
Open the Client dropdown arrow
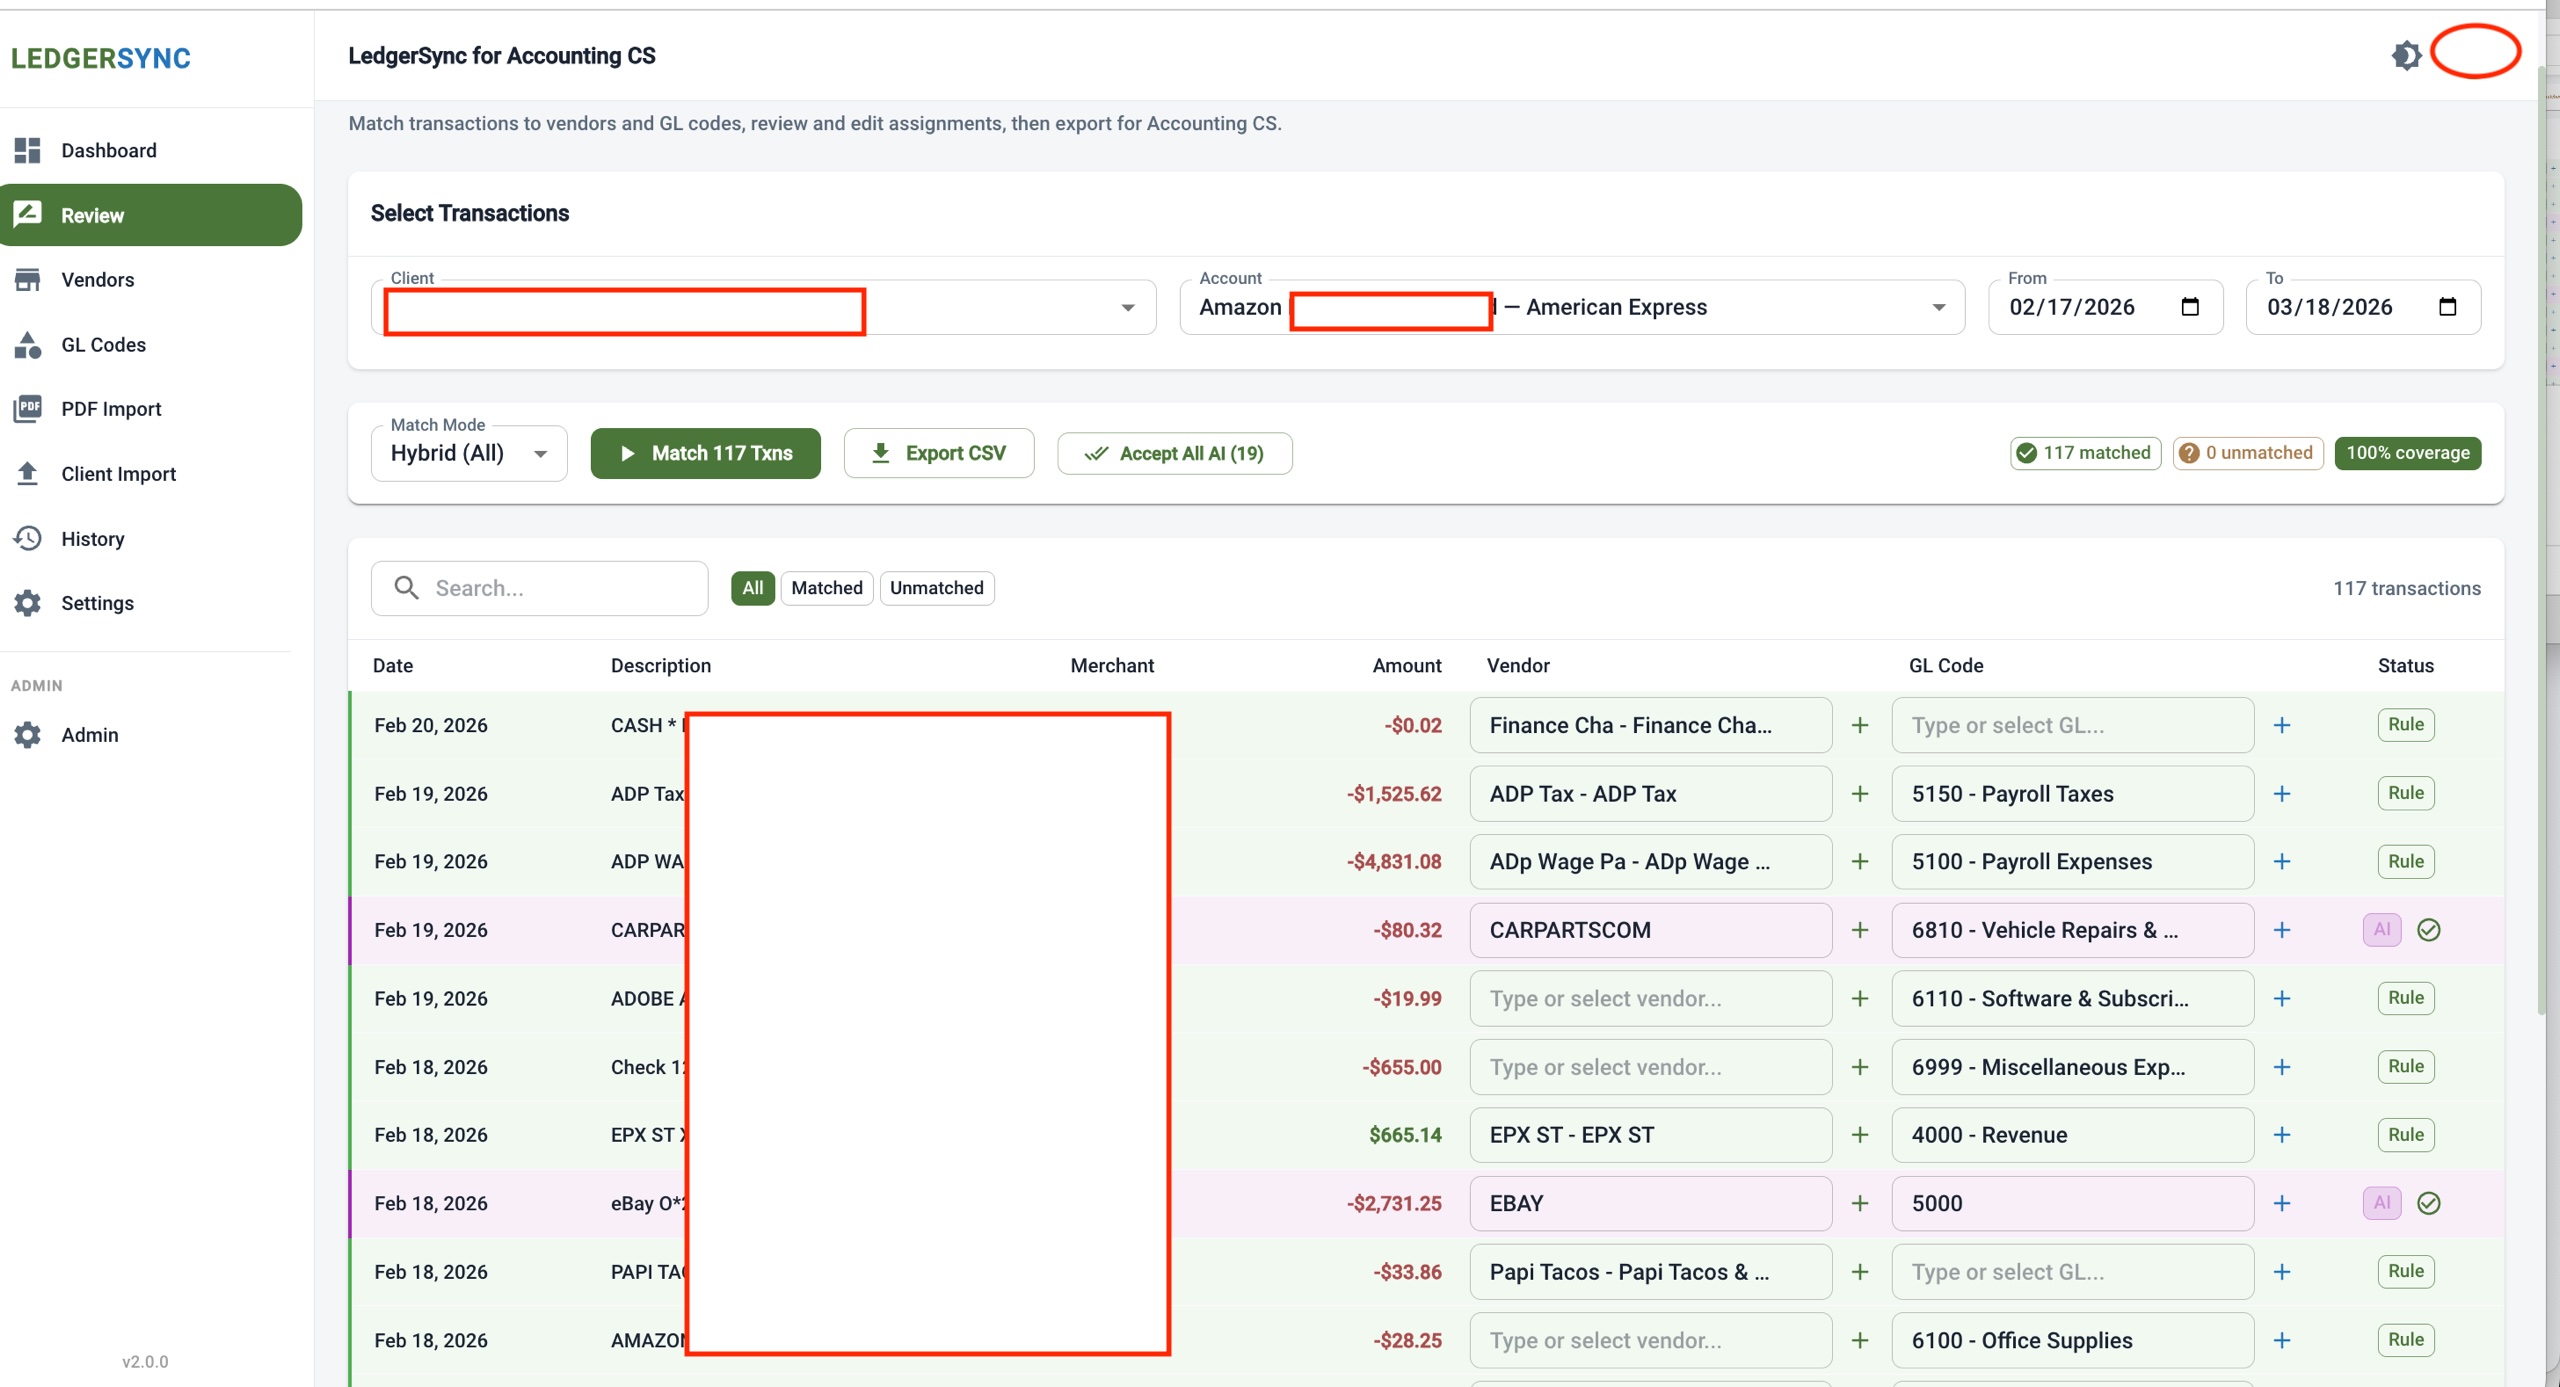pyautogui.click(x=1127, y=307)
